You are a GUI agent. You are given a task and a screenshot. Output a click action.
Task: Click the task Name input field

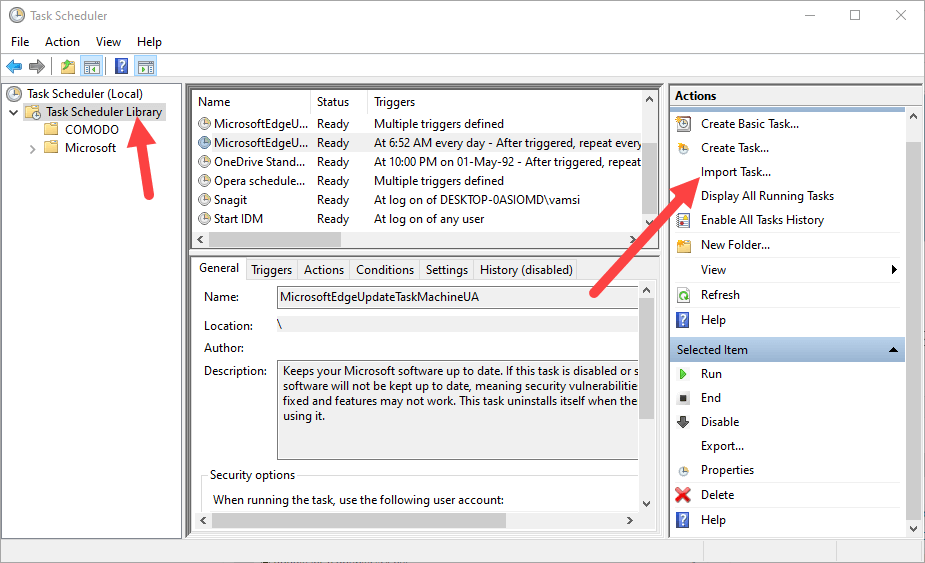(x=458, y=297)
